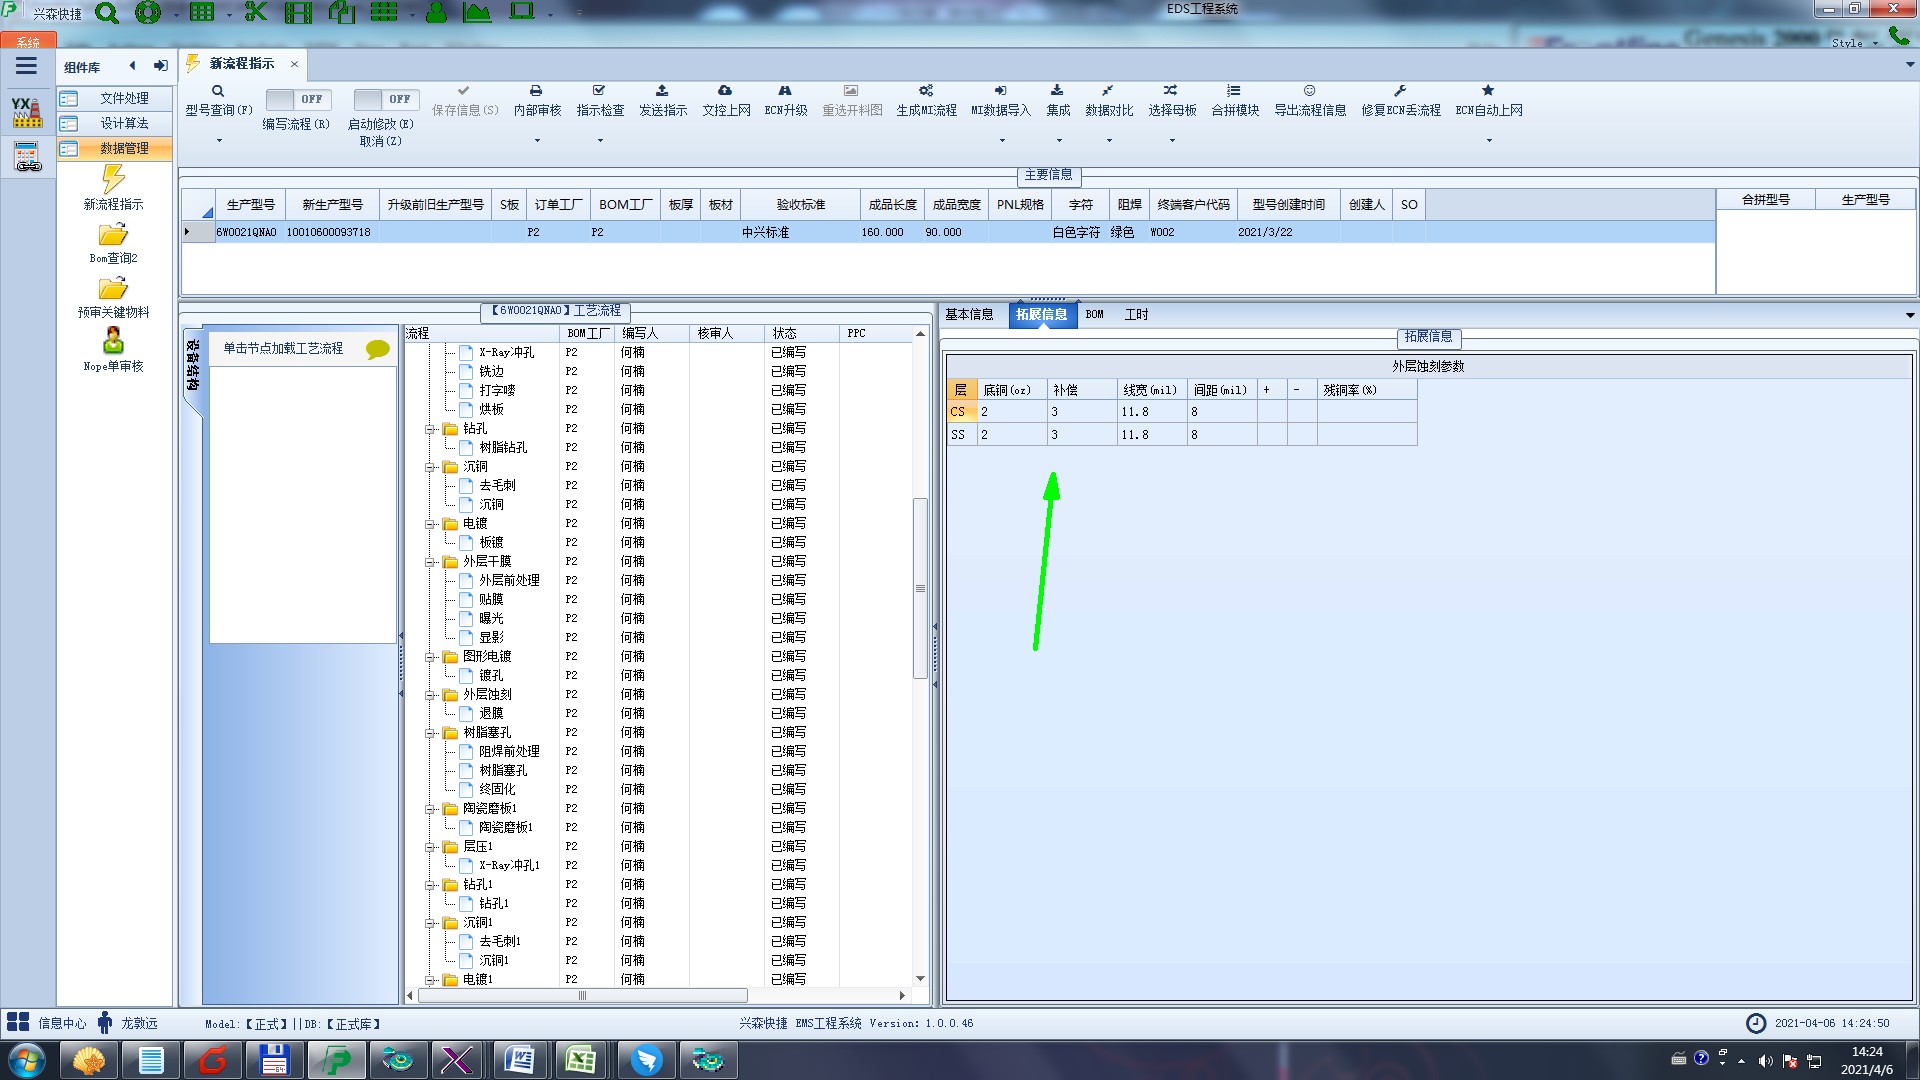Viewport: 1920px width, 1080px height.
Task: Open the 预审关键物料 folder icon
Action: pos(113,289)
